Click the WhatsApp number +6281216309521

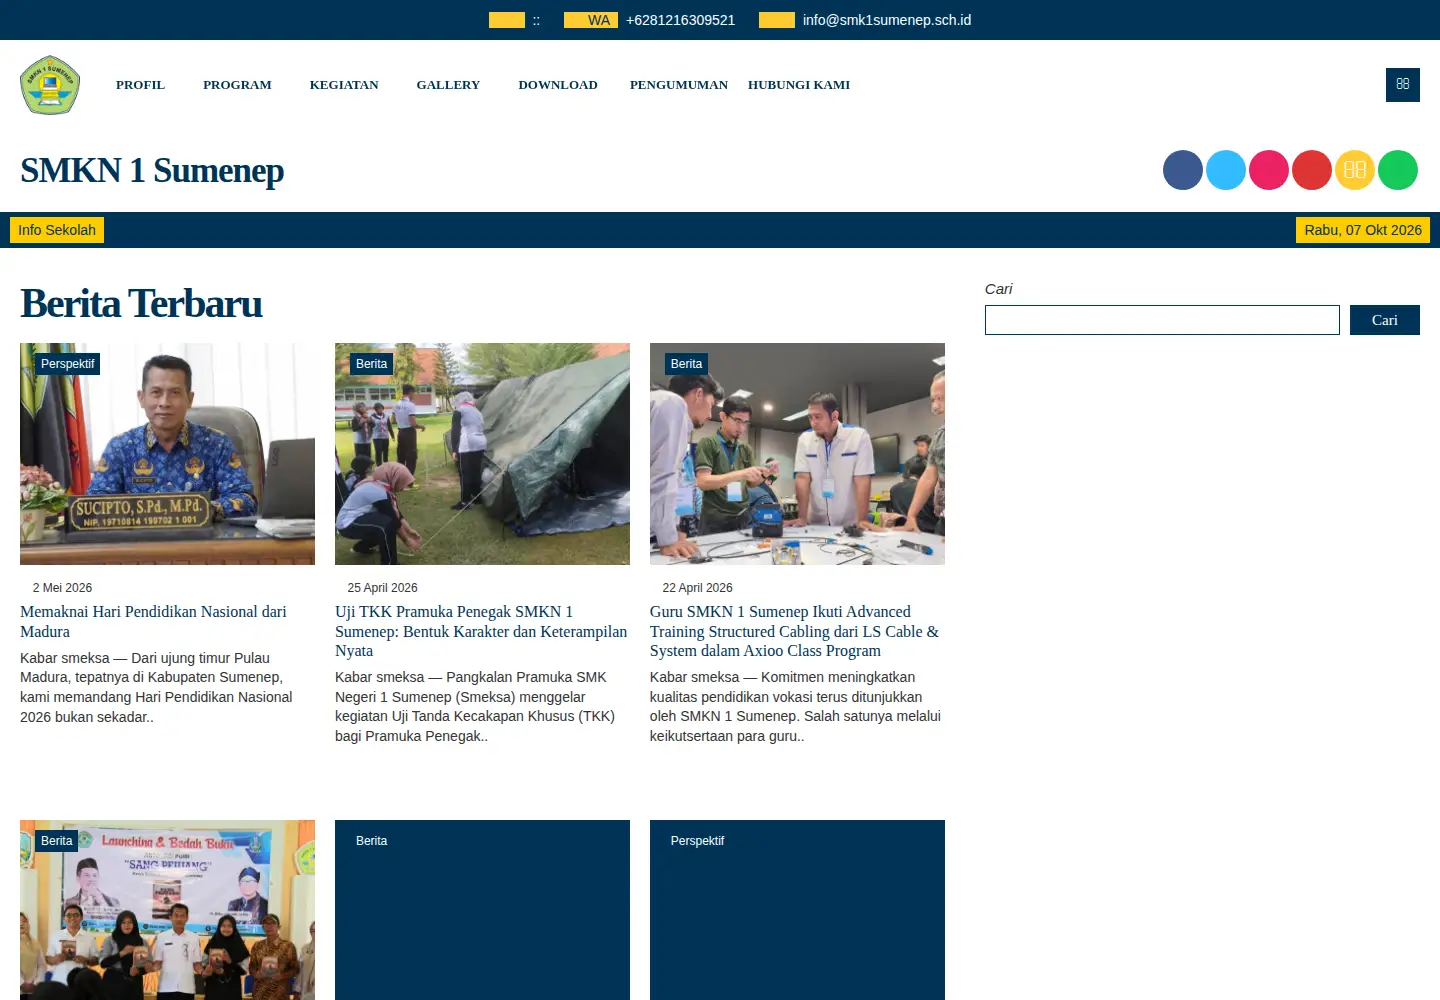pos(680,20)
